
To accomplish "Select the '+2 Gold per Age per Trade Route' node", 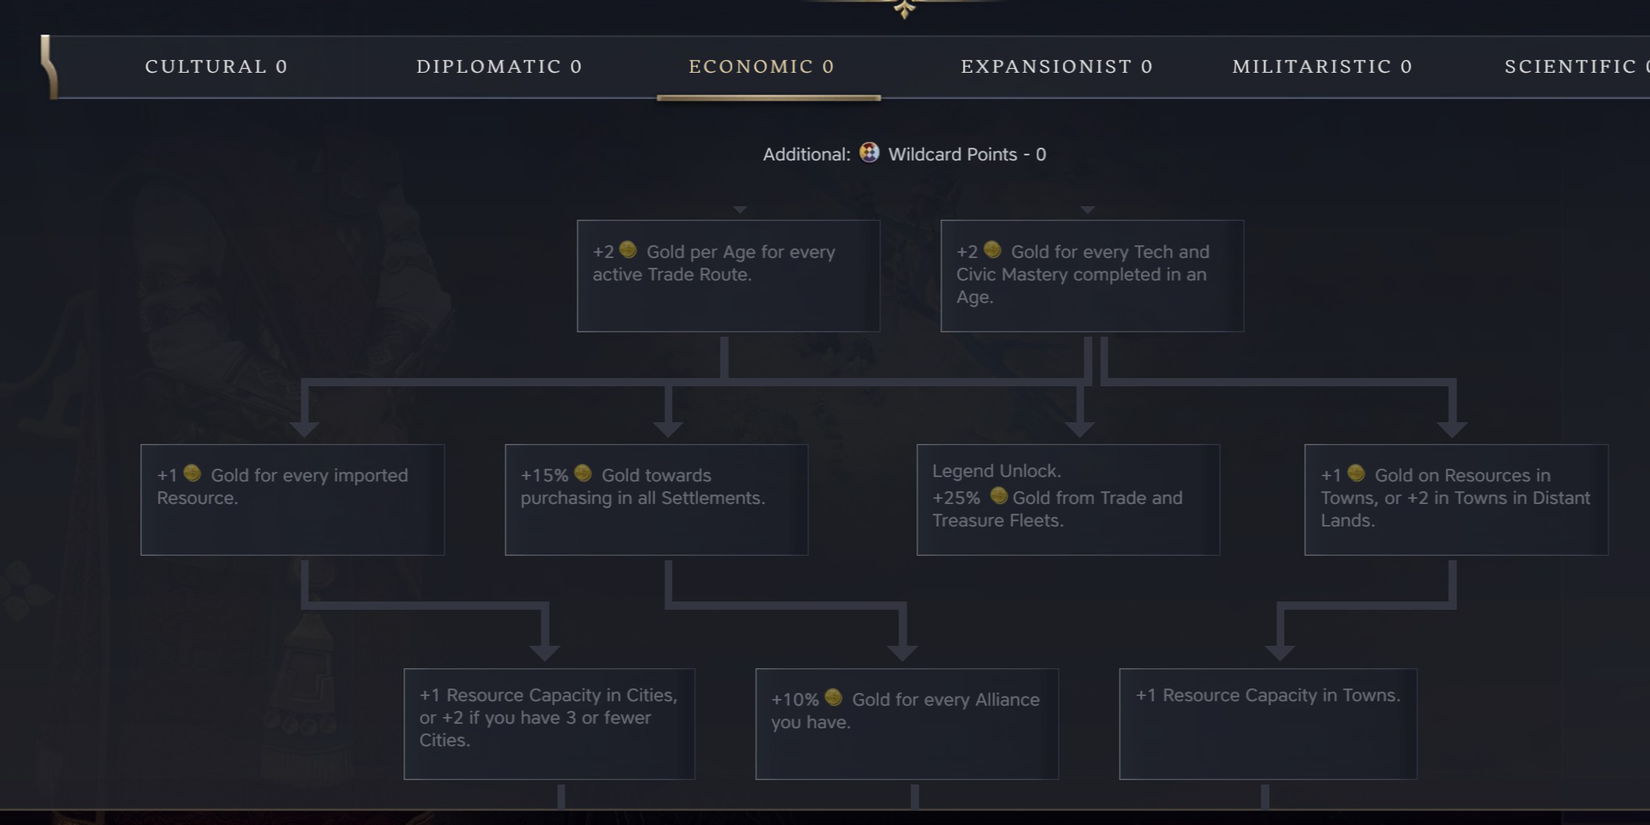I will click(x=728, y=275).
